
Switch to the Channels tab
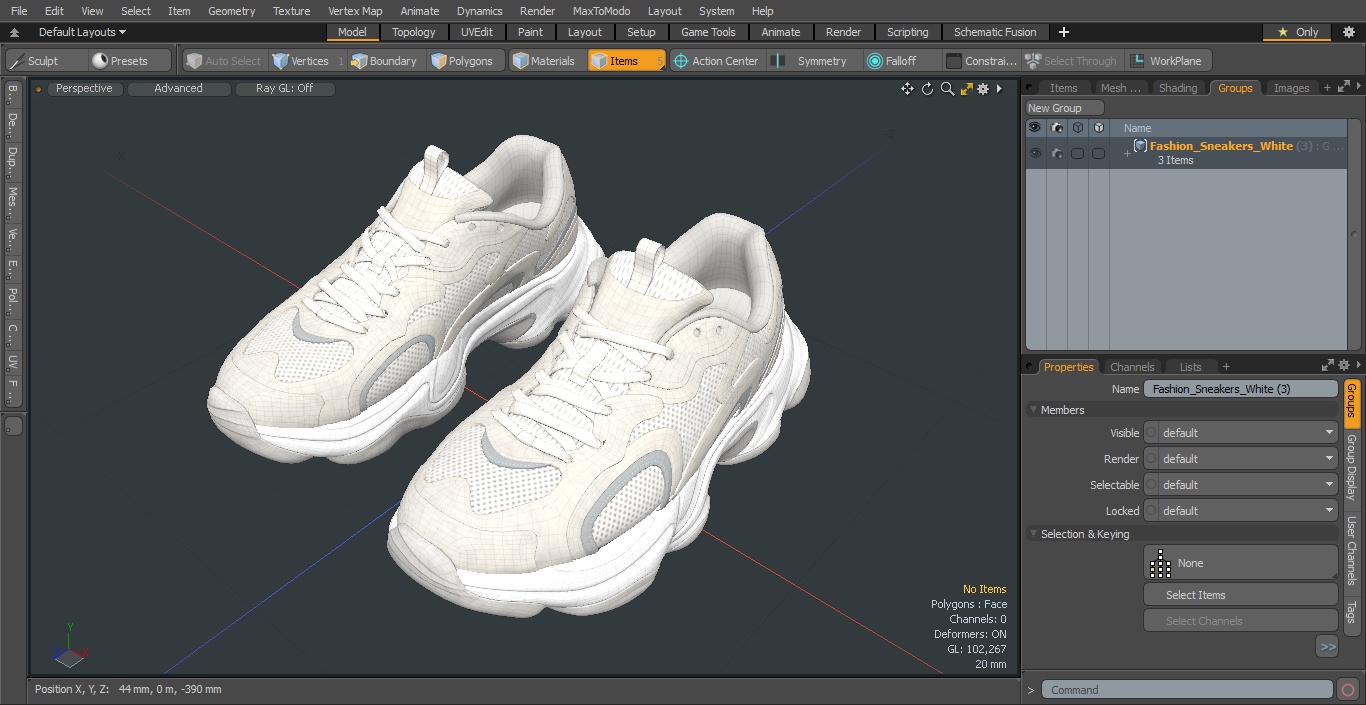tap(1132, 367)
